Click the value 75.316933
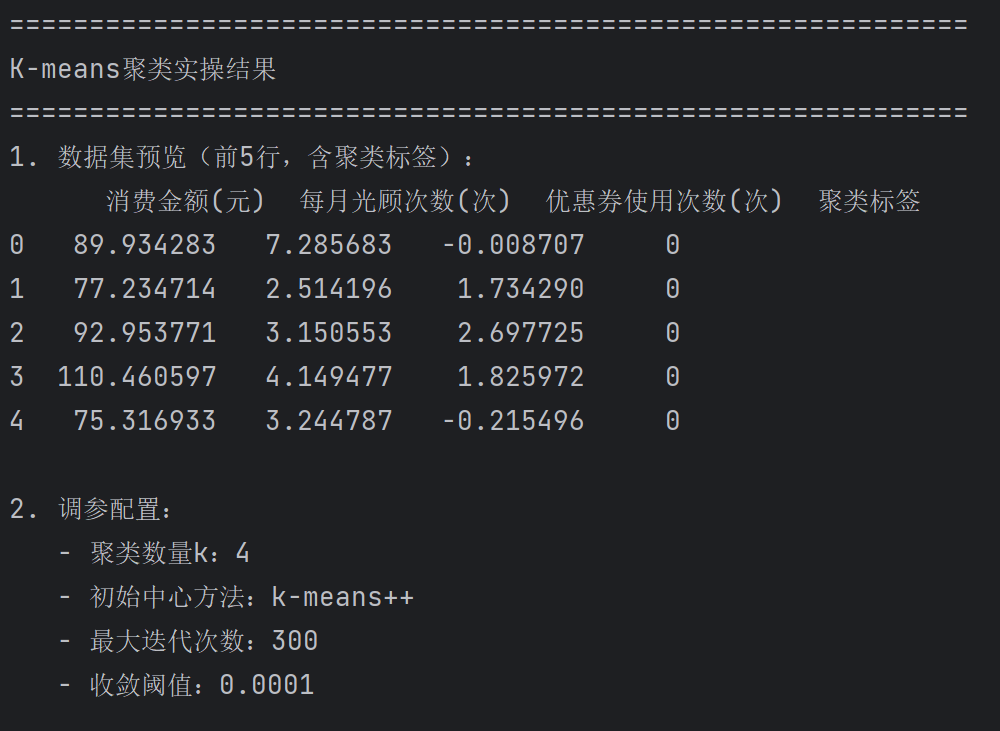The height and width of the screenshot is (731, 1000). coord(145,421)
